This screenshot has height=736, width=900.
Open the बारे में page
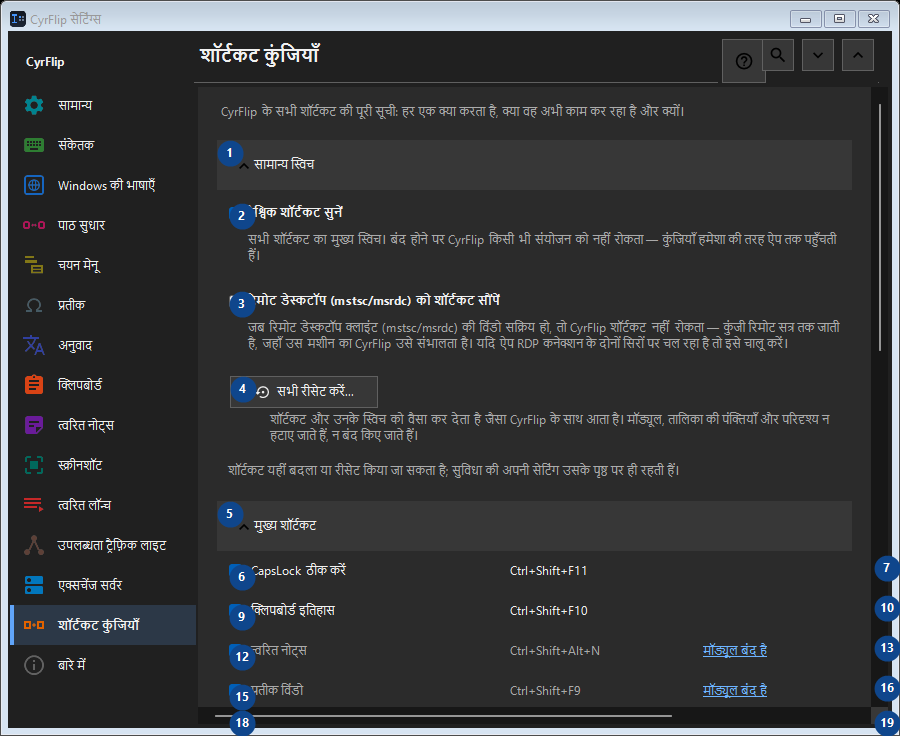coord(103,665)
